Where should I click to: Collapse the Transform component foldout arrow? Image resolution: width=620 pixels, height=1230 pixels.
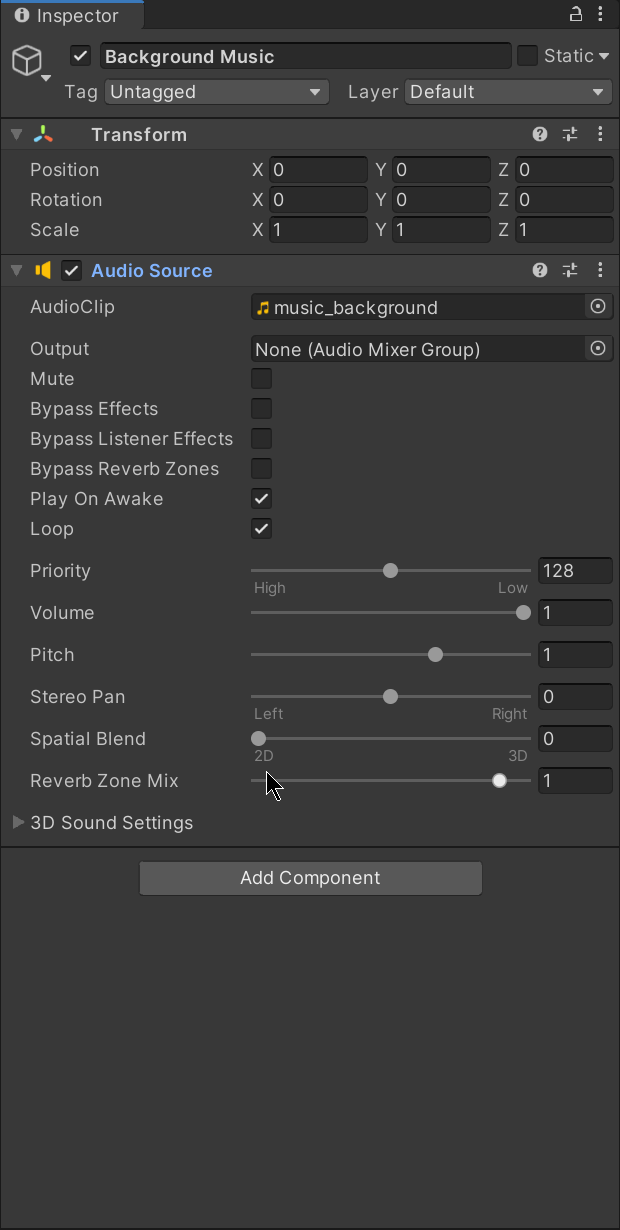click(x=16, y=135)
